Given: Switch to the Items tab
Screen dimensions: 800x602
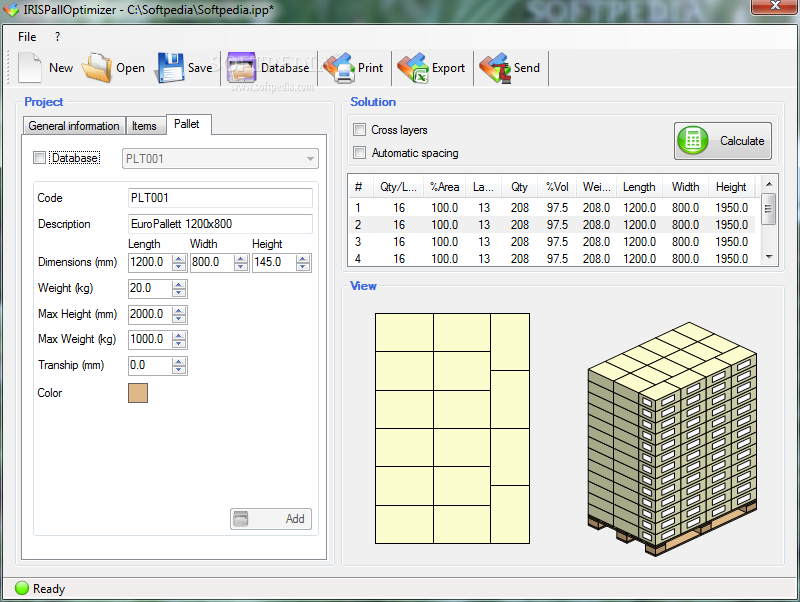Looking at the screenshot, I should pos(144,126).
